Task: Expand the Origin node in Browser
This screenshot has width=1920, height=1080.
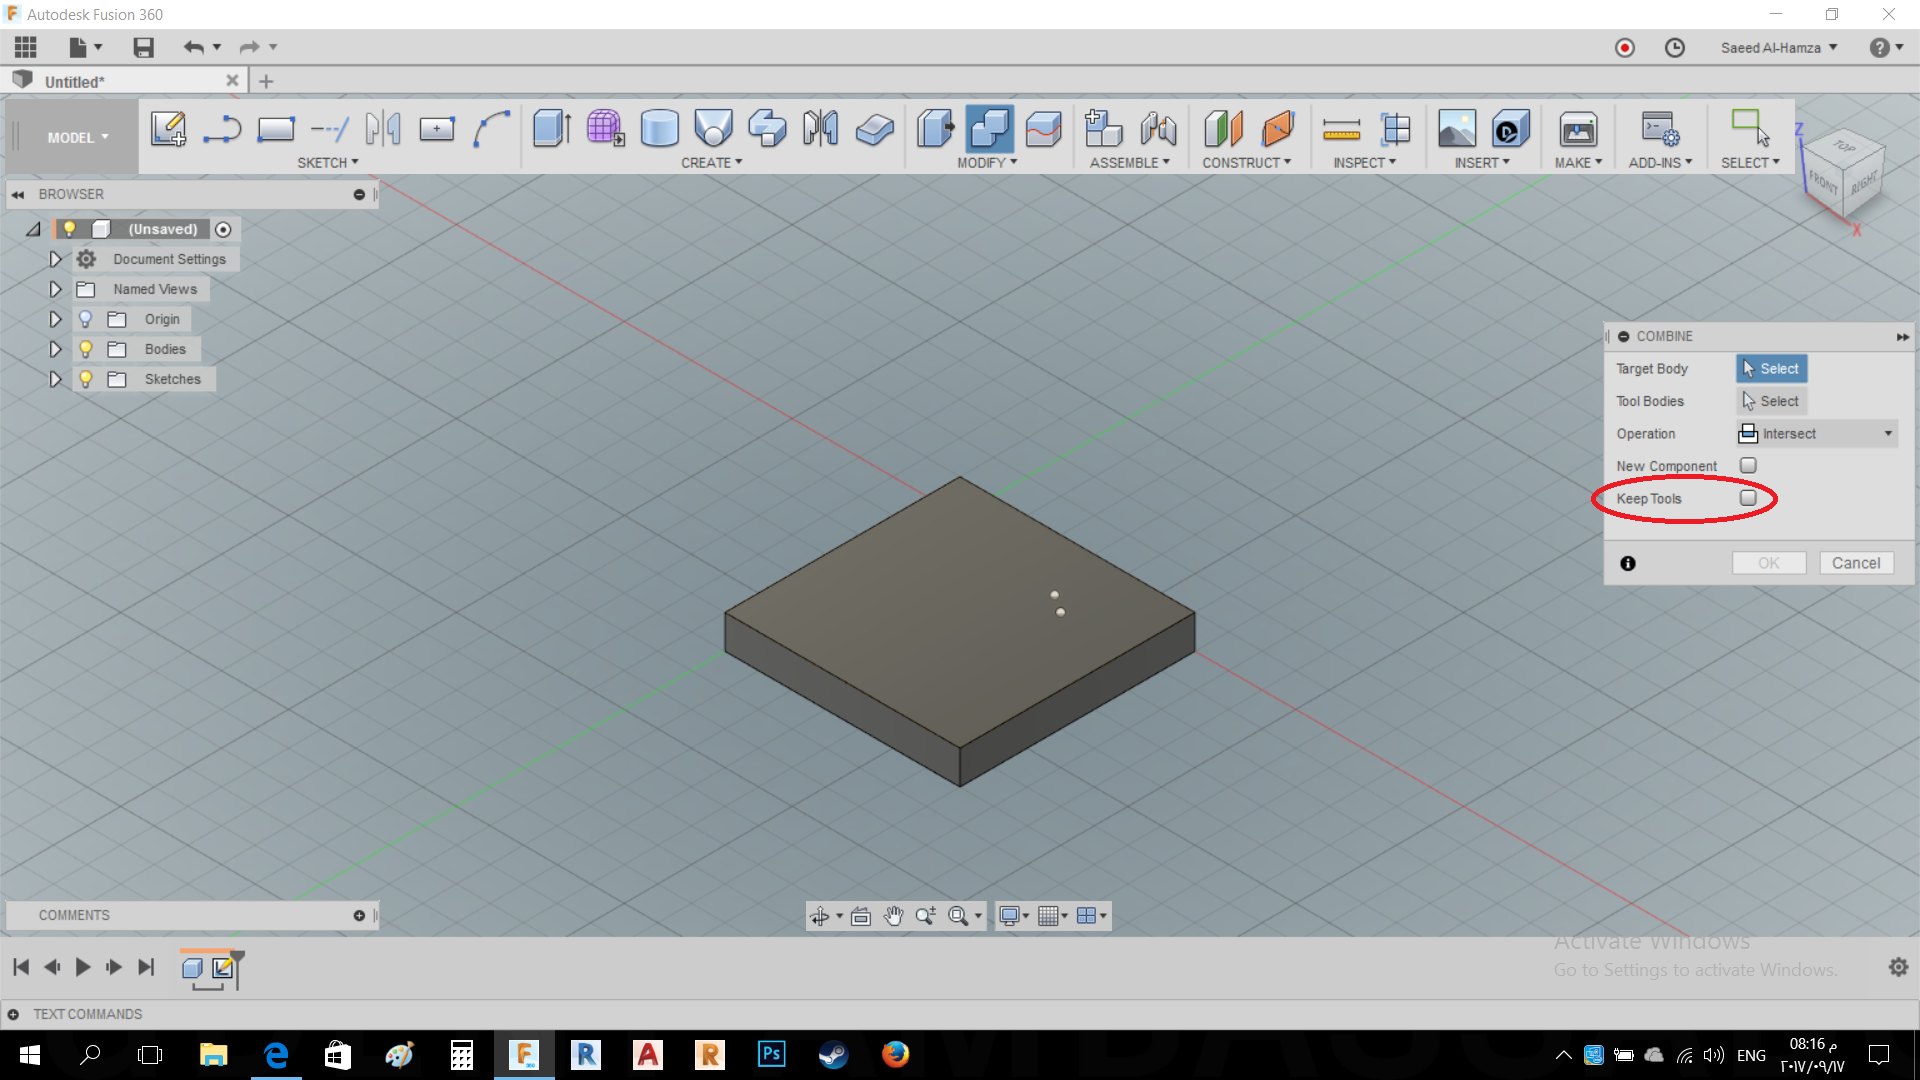Action: pos(55,318)
